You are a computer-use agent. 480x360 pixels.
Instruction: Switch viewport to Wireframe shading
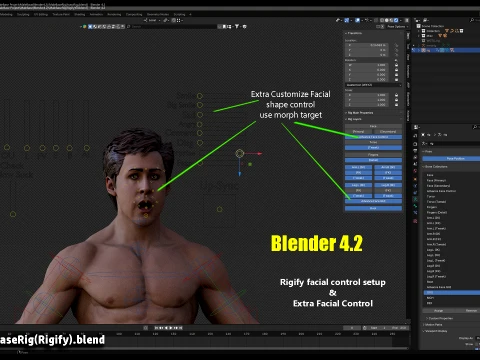382,20
